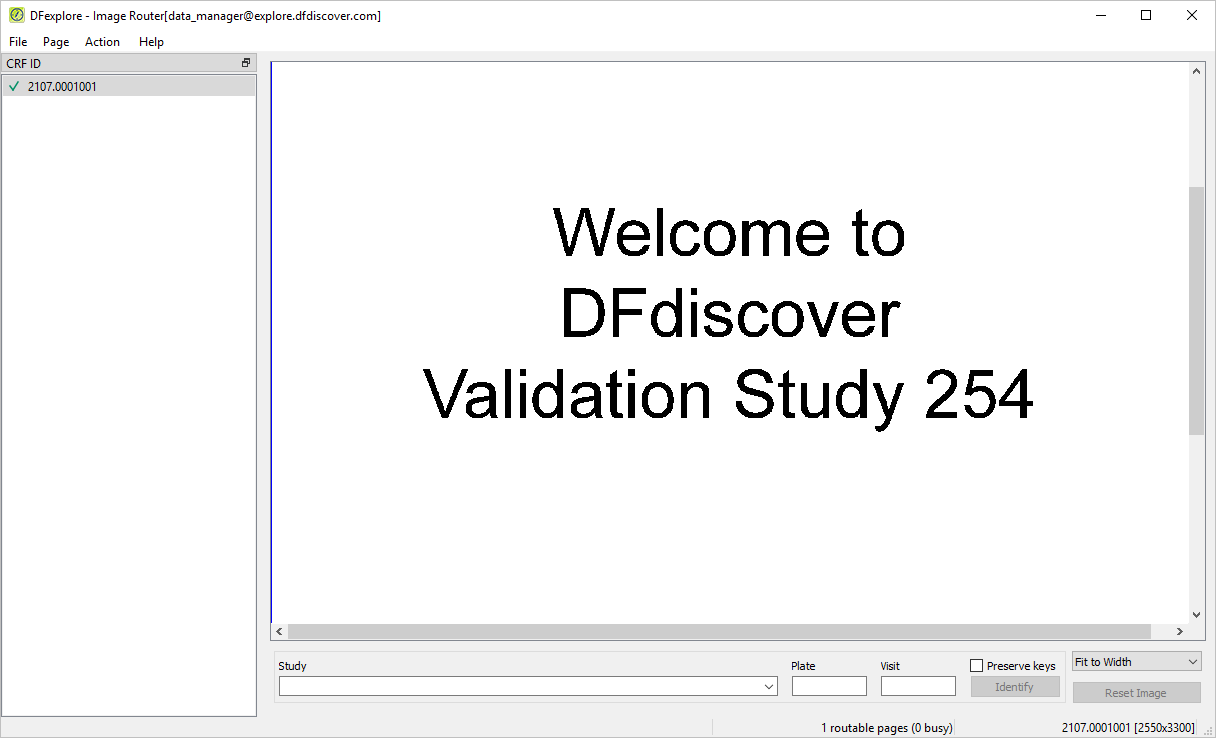
Task: Open the Page menu
Action: click(56, 42)
